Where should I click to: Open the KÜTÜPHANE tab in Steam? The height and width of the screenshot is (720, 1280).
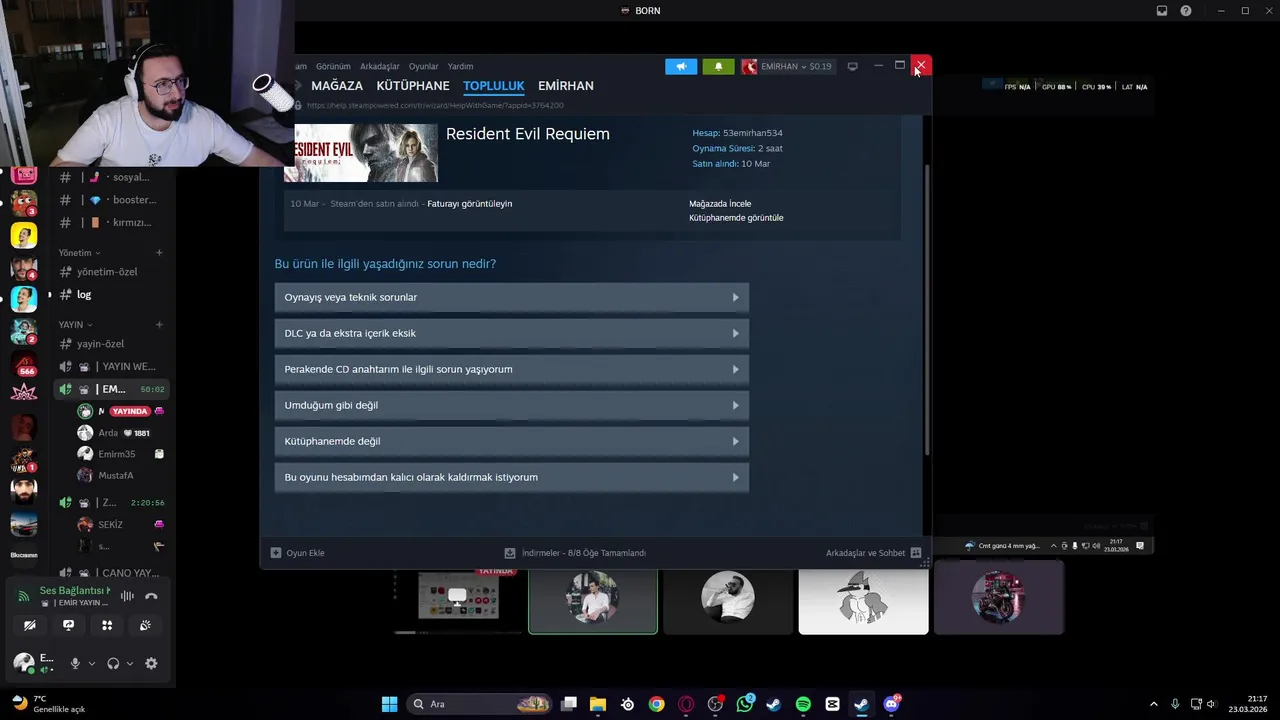click(x=413, y=86)
